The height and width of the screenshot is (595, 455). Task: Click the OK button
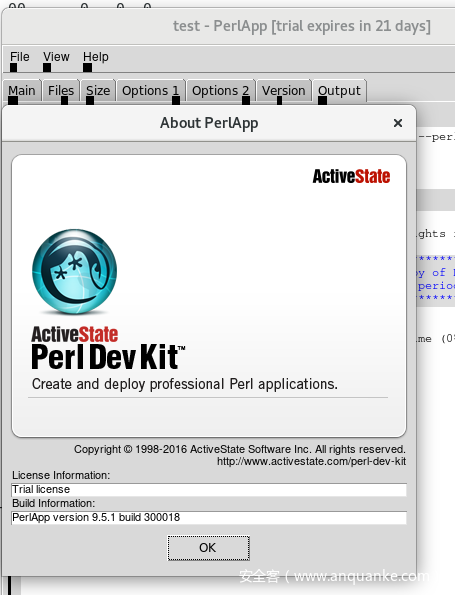click(208, 548)
